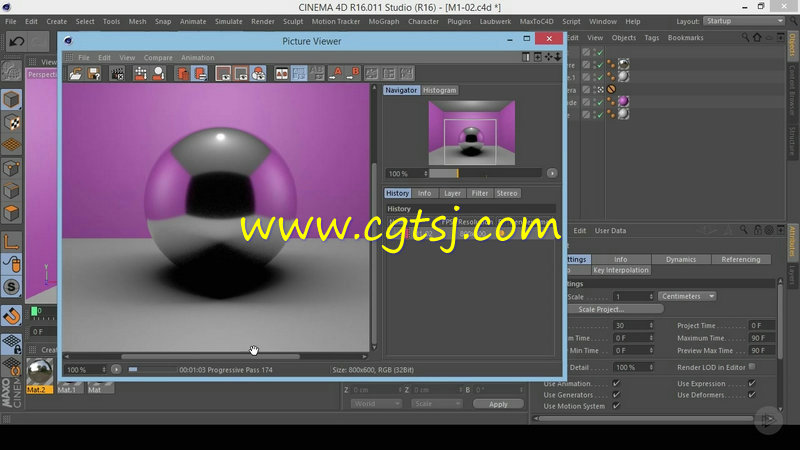Switch to Stereo tab in Picture Viewer
Screen dimensions: 800x450
coord(507,193)
